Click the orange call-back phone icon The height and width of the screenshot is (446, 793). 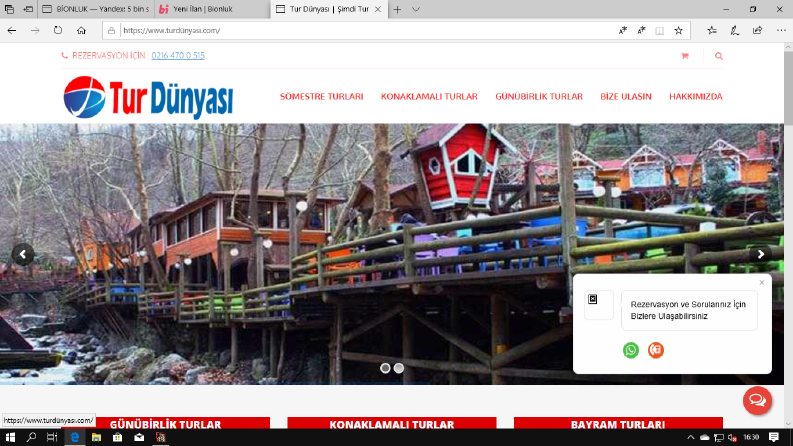(x=655, y=350)
